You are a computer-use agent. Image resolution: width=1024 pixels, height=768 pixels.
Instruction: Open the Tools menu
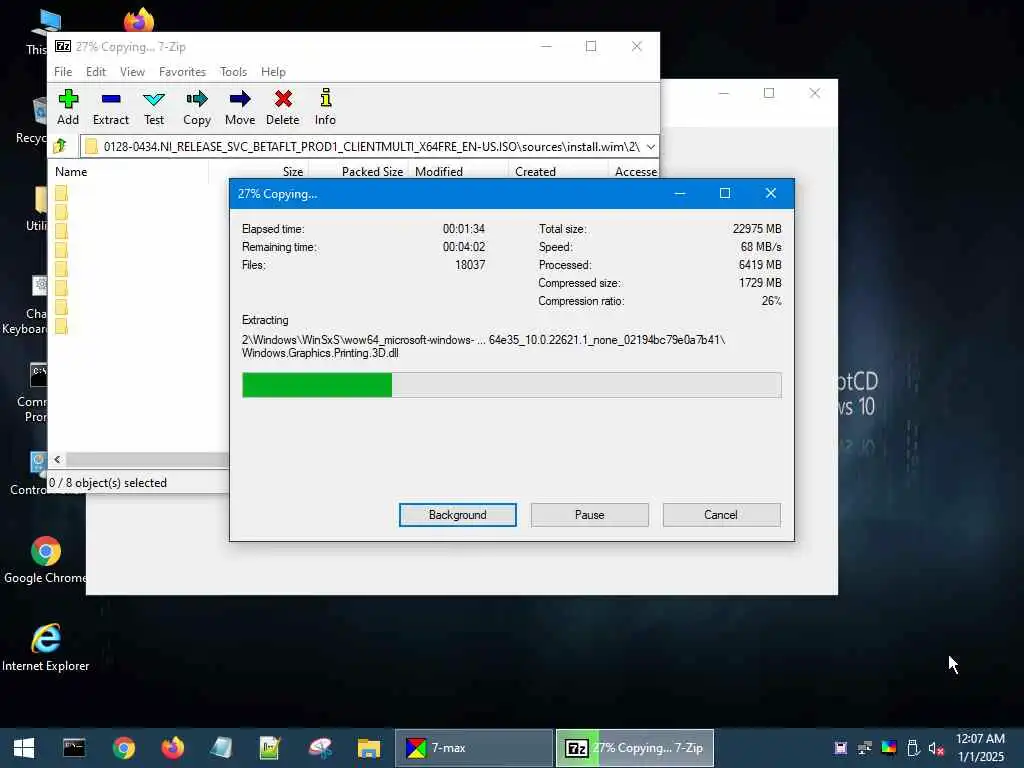pos(233,72)
